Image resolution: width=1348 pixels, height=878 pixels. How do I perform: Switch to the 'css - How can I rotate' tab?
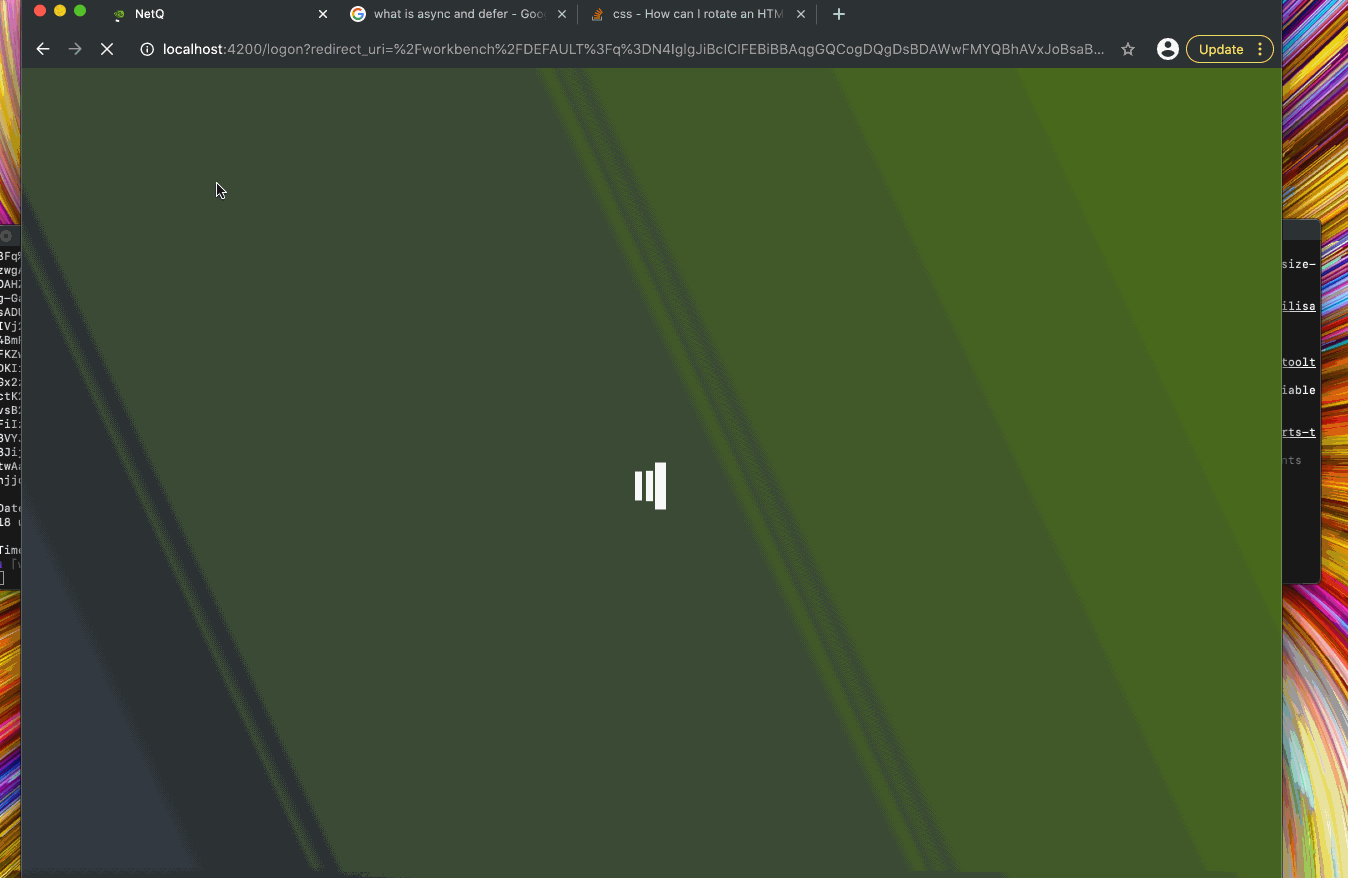(x=697, y=14)
